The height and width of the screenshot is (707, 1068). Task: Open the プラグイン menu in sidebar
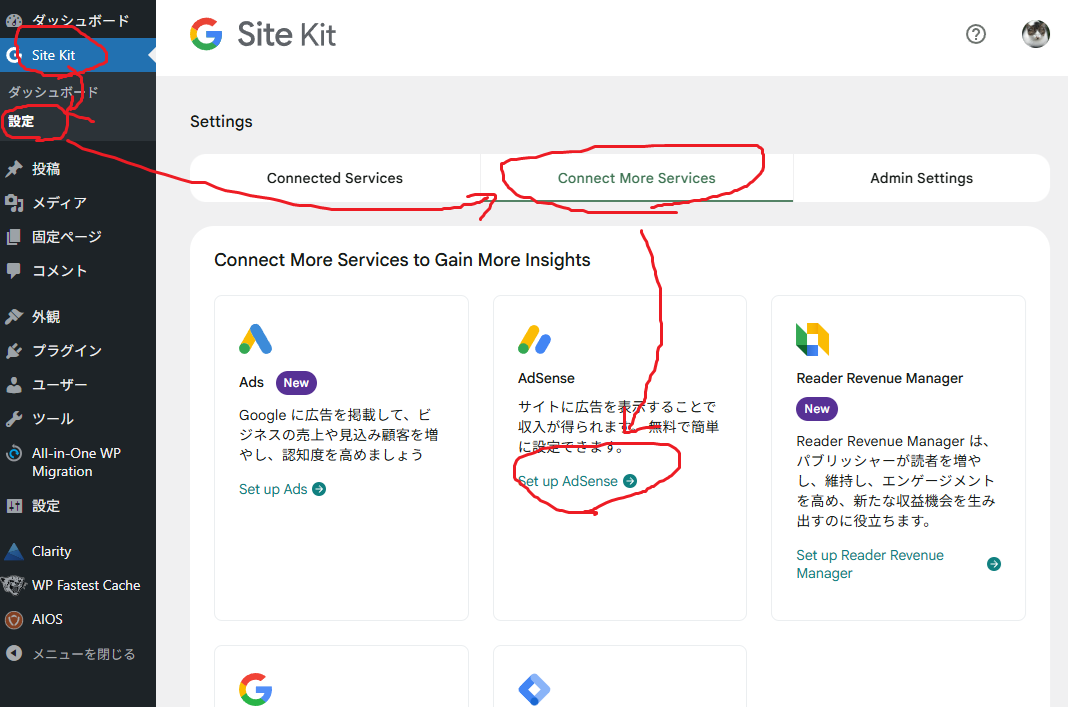tap(66, 350)
